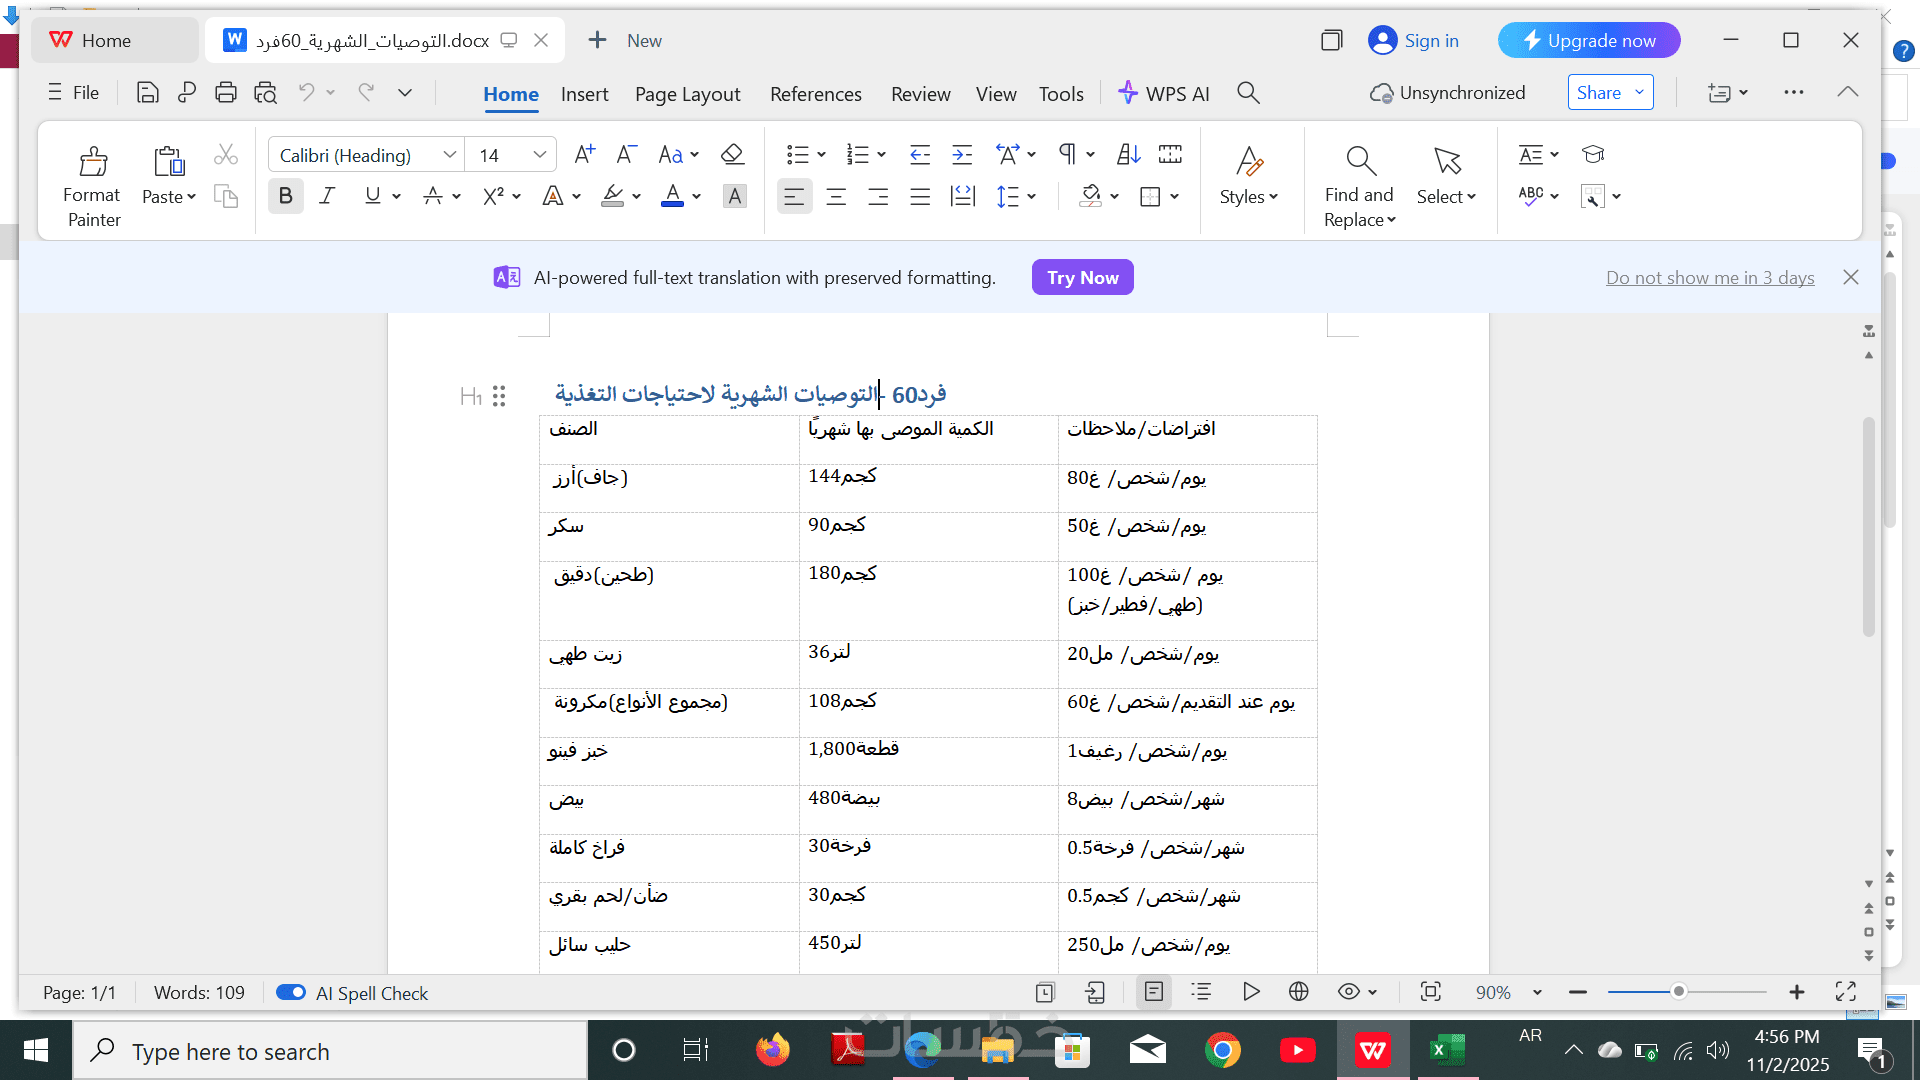Apply italic formatting with the I icon
The height and width of the screenshot is (1080, 1920).
click(327, 196)
